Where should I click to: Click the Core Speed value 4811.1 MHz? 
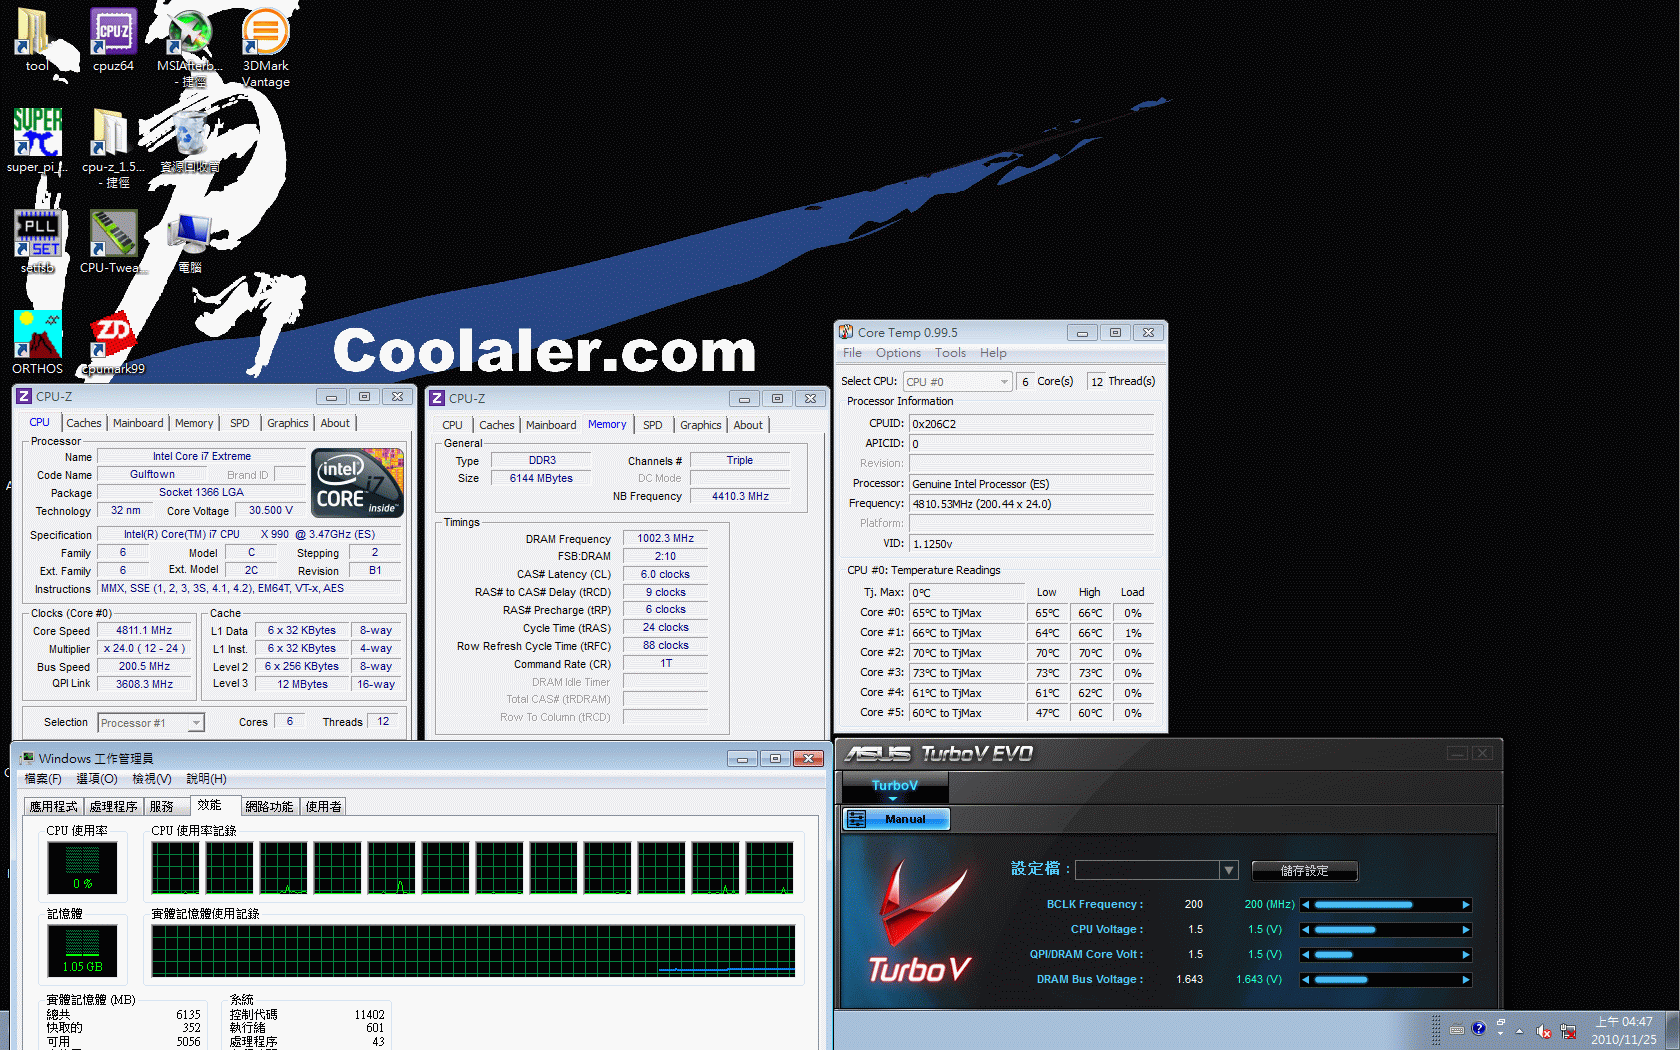coord(144,631)
